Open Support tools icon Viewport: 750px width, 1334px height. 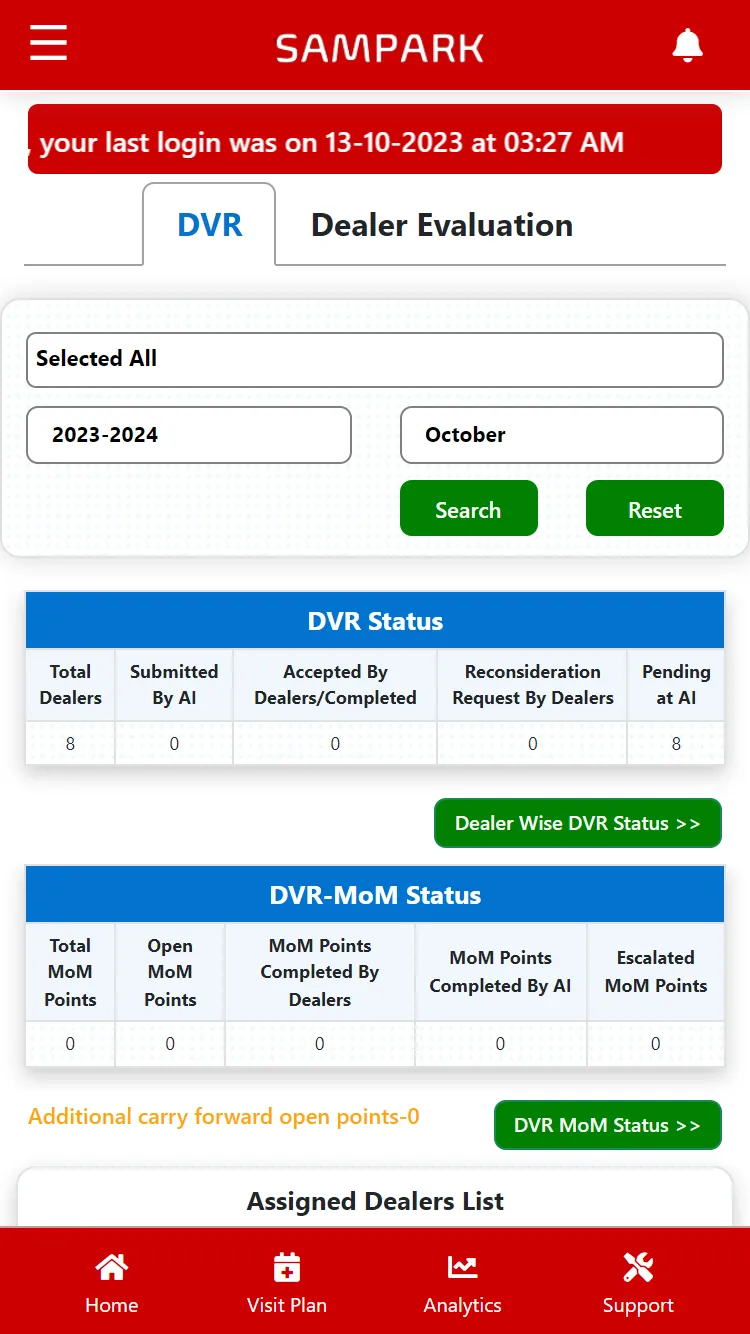pos(638,1267)
